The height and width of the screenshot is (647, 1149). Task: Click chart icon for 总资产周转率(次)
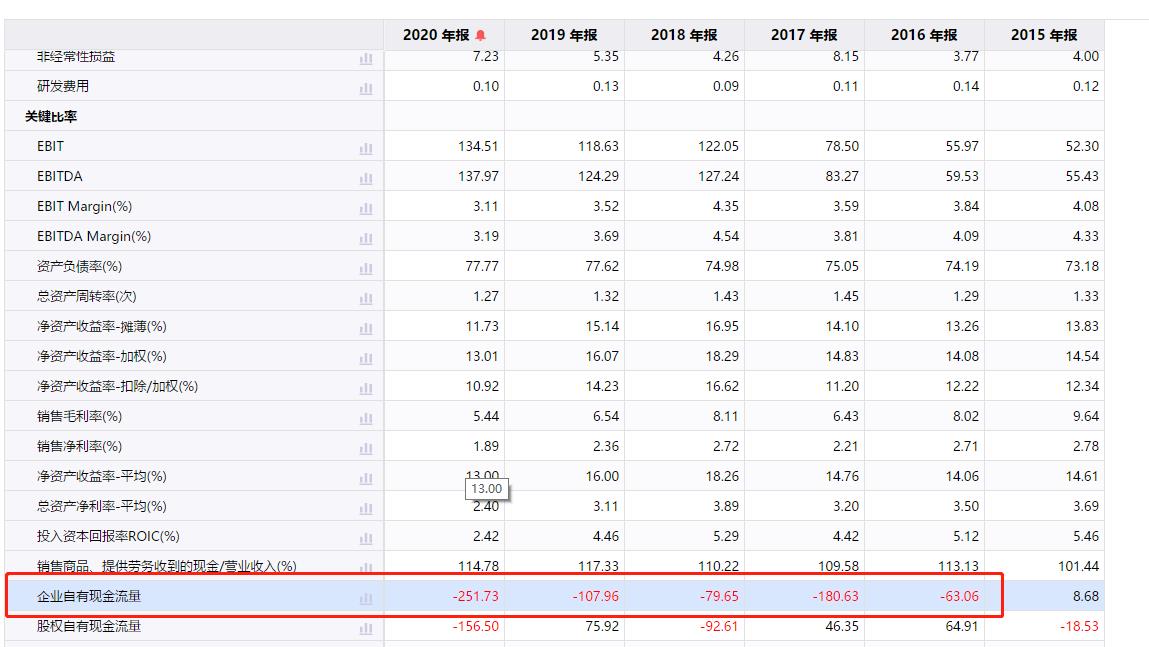point(365,298)
